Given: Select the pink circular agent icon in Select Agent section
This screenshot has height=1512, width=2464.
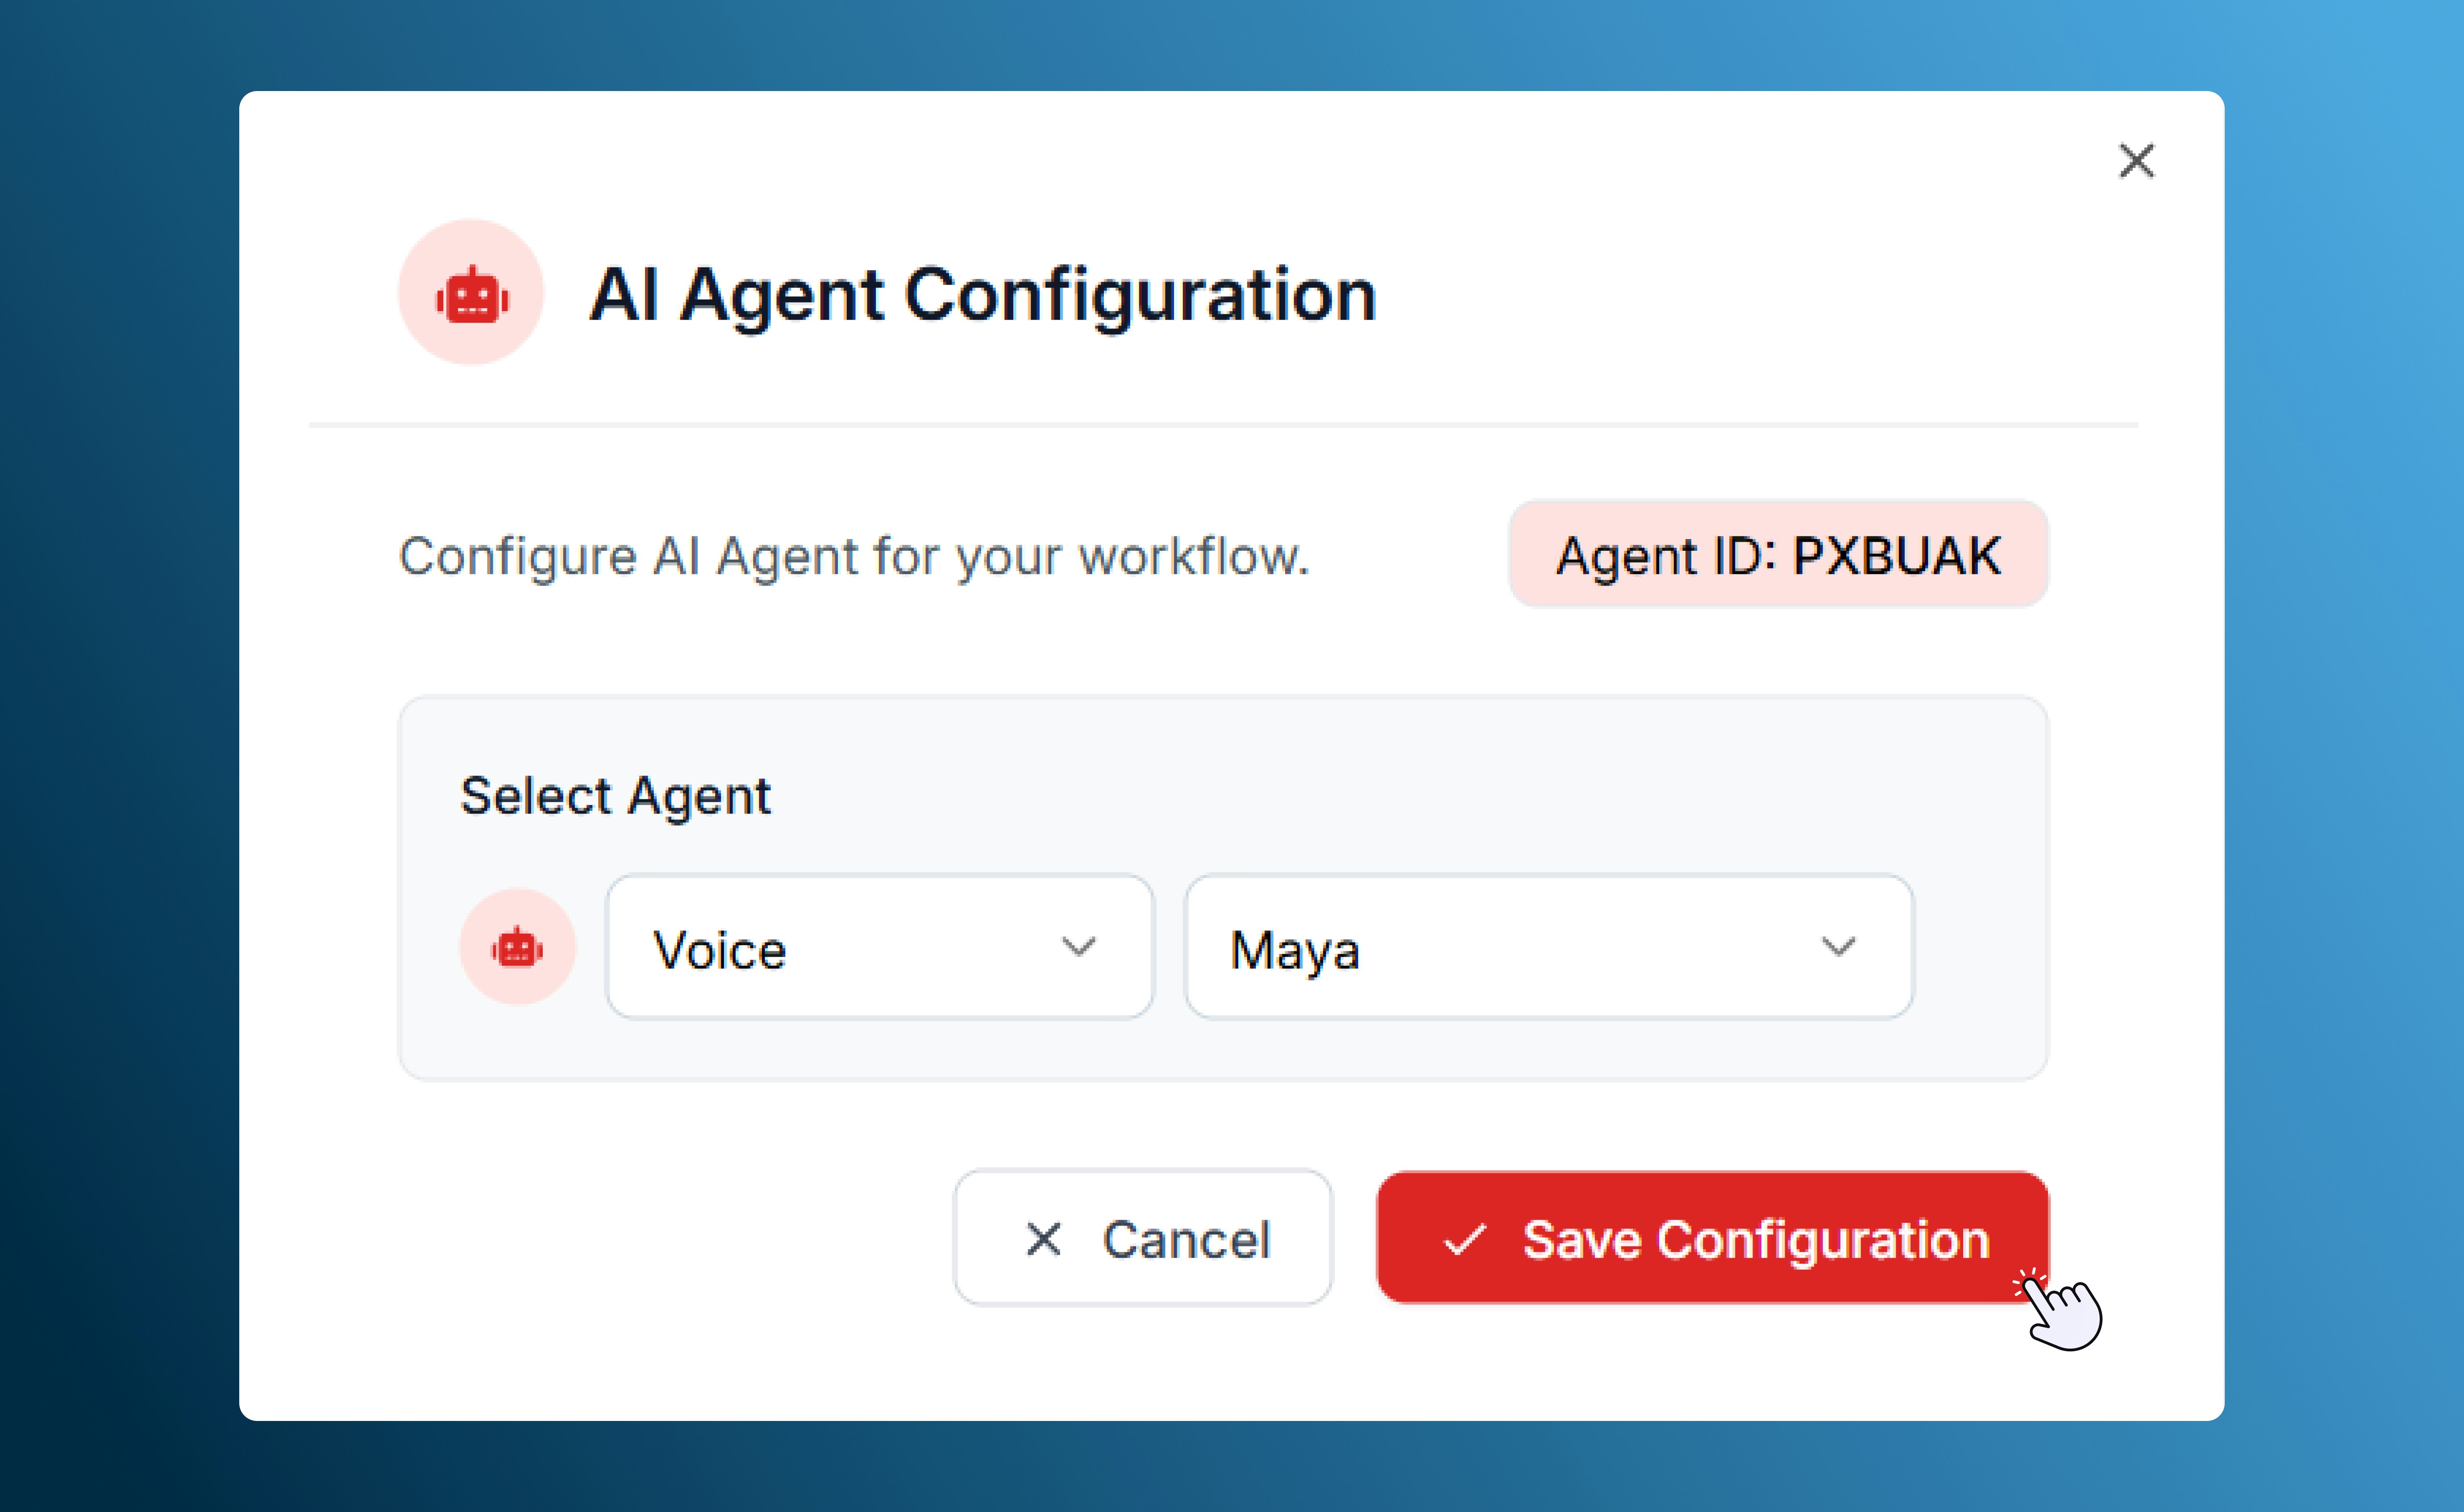Looking at the screenshot, I should 516,947.
